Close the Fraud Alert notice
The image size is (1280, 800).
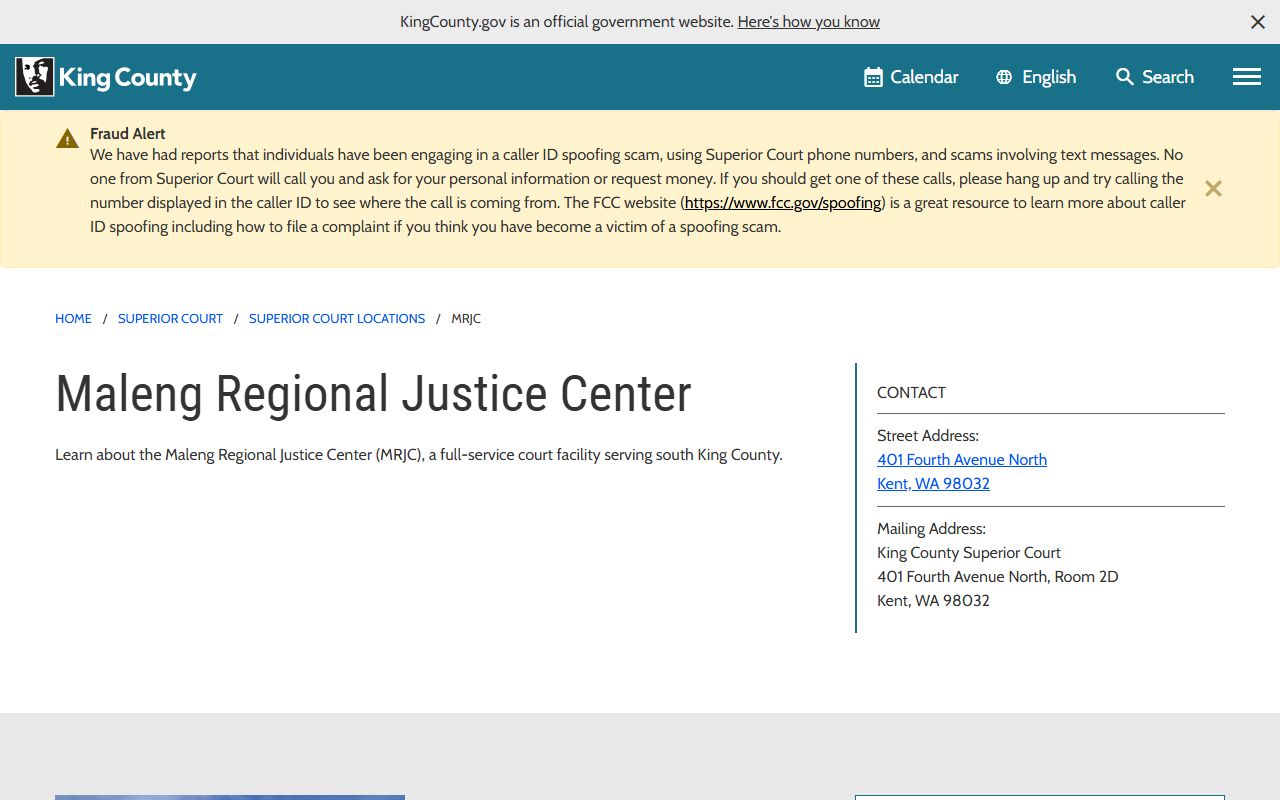(x=1212, y=189)
